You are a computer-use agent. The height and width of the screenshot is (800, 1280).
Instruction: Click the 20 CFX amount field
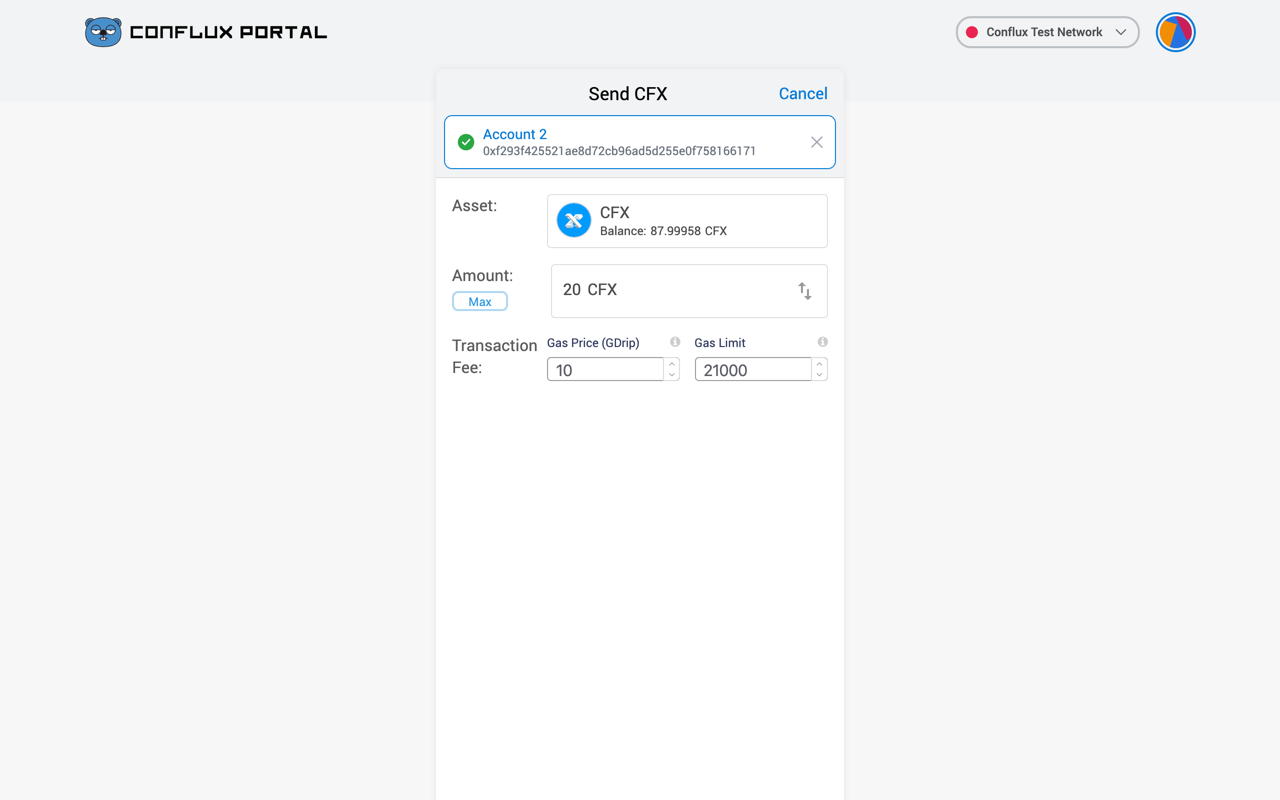(x=689, y=291)
